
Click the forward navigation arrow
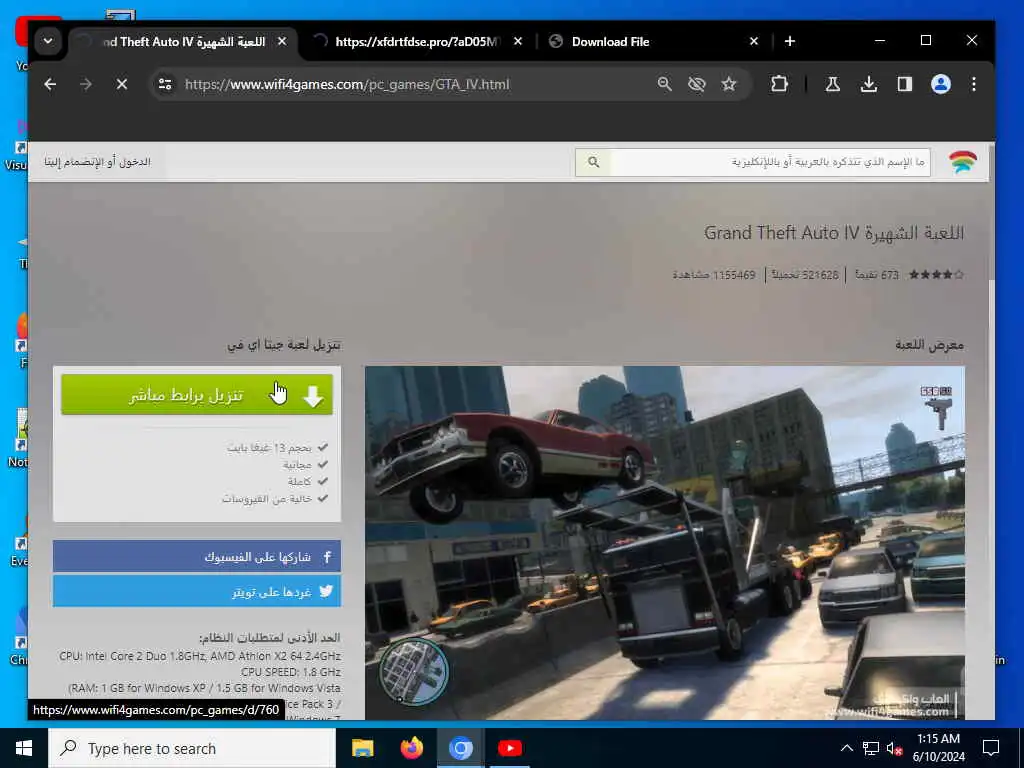tap(86, 84)
